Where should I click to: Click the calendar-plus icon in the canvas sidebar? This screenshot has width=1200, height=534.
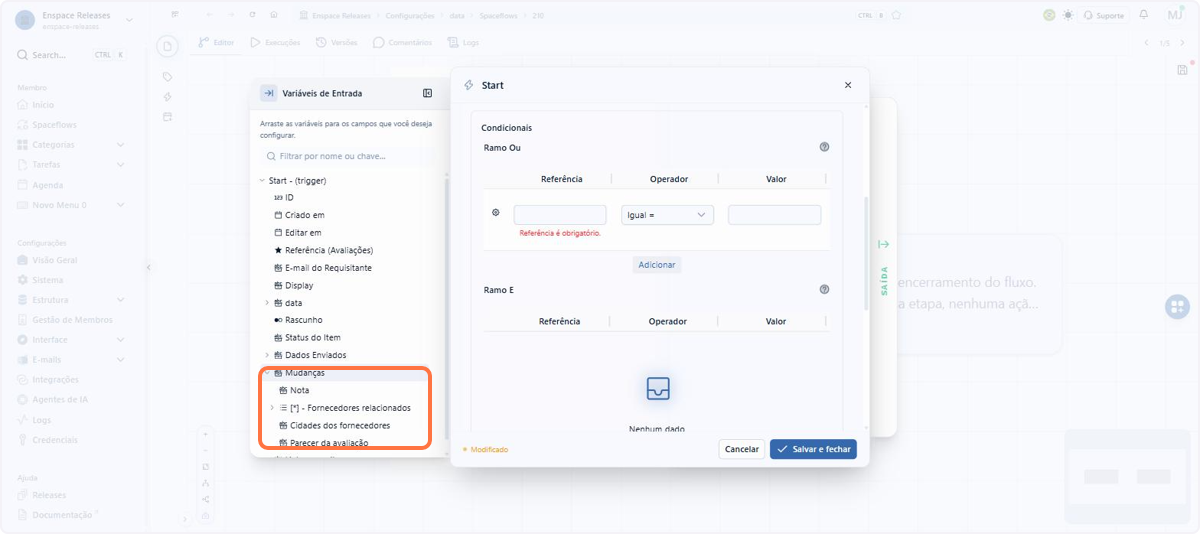[x=168, y=116]
